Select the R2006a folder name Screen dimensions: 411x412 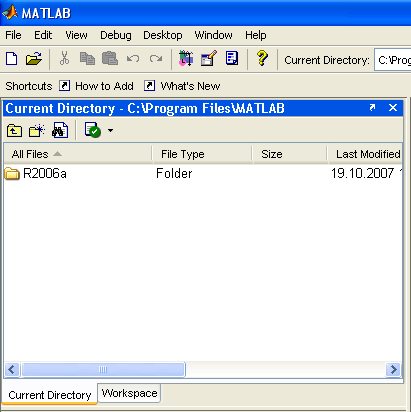point(45,173)
